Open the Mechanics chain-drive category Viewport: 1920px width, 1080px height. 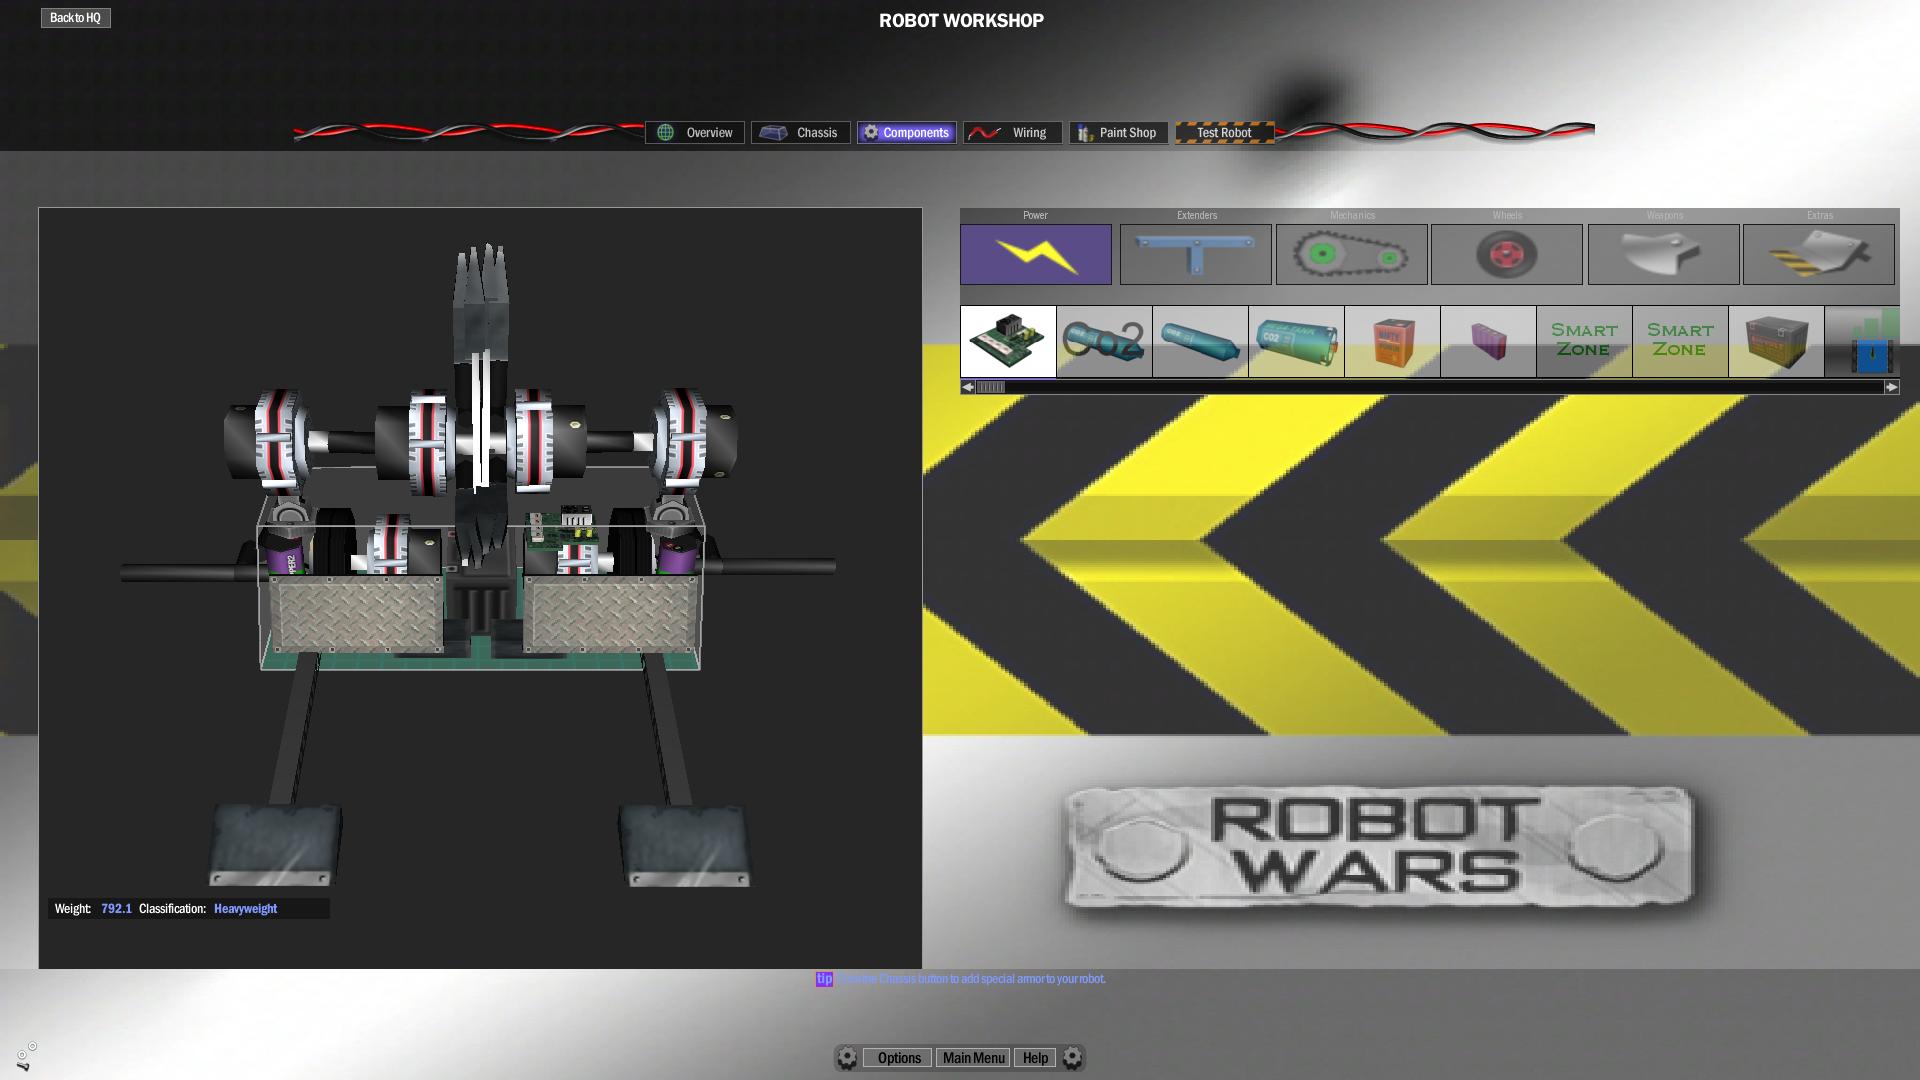[1351, 254]
